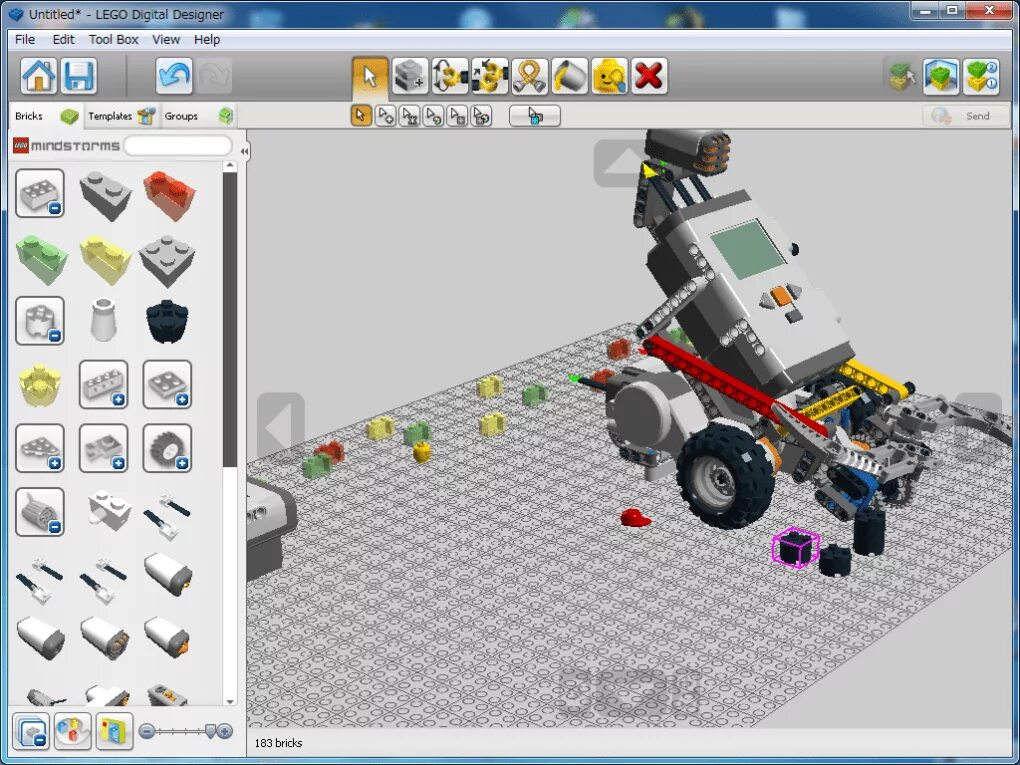This screenshot has width=1020, height=765.
Task: Collapse all palette dividers button
Action: point(31,731)
